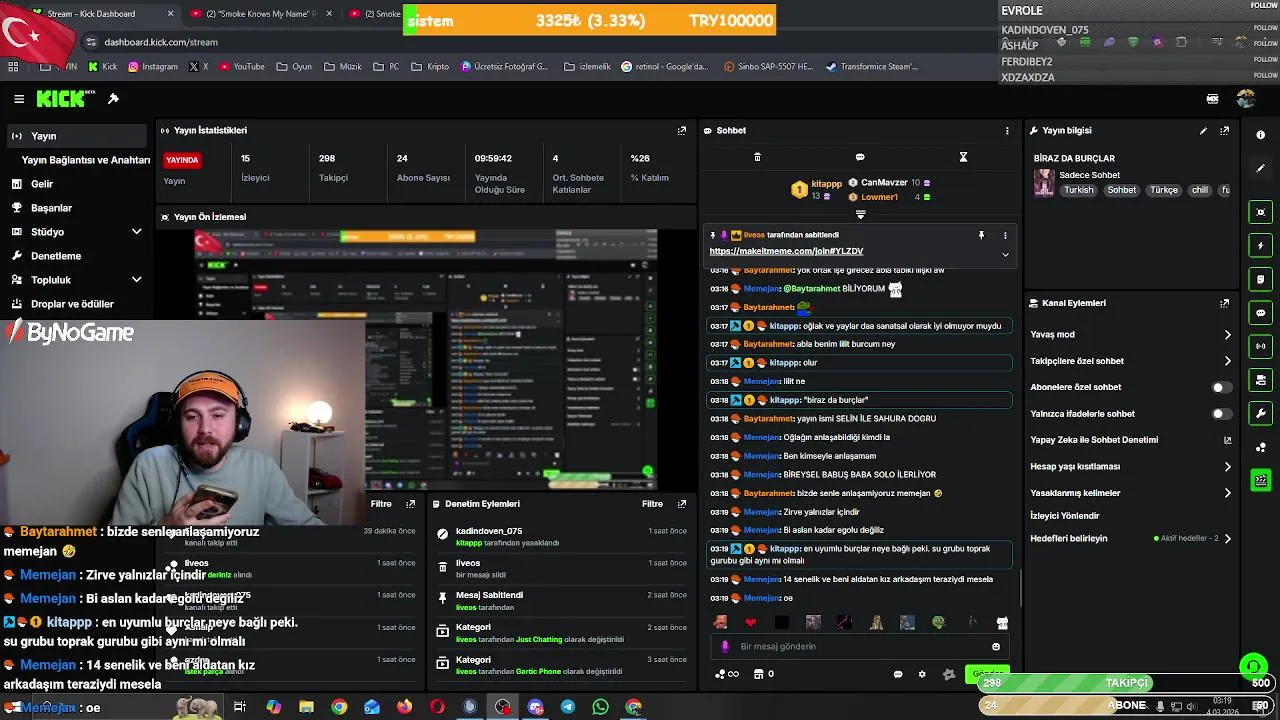Viewport: 1280px width, 720px height.
Task: Pop out the Kanal Eylemleri panel
Action: pyautogui.click(x=1224, y=303)
